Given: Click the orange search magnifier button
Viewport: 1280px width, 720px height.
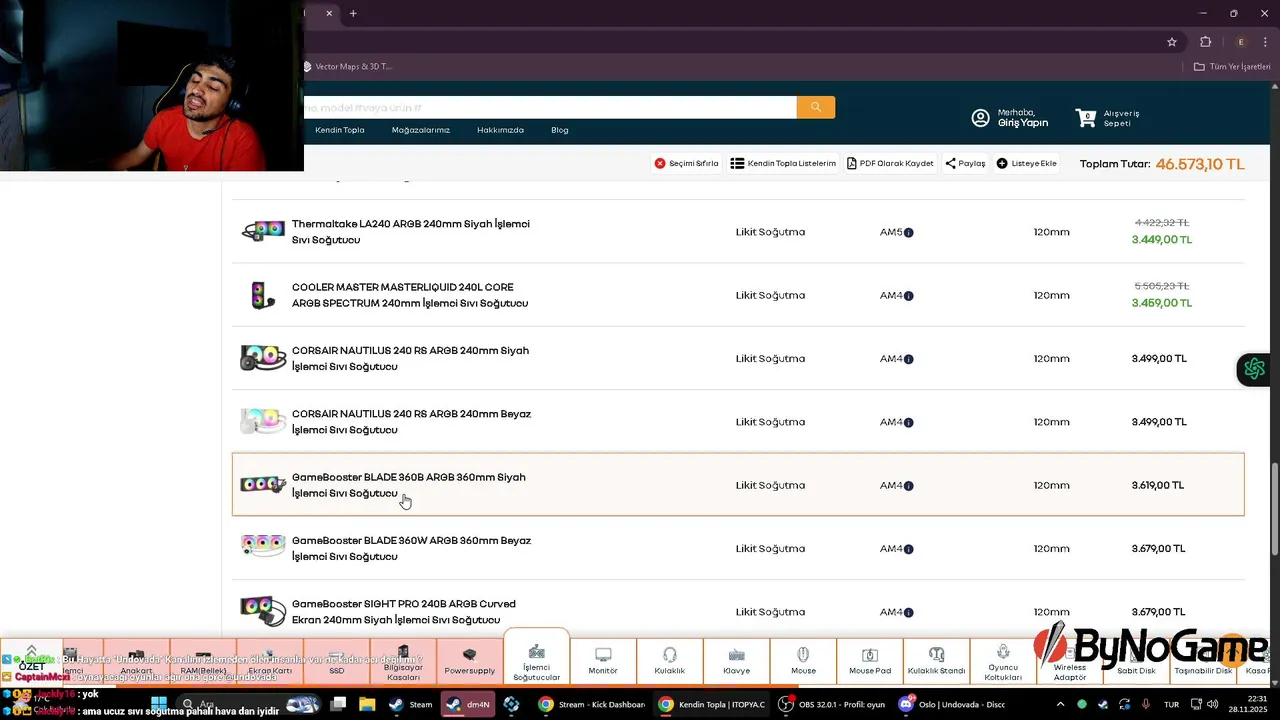Looking at the screenshot, I should (x=816, y=107).
